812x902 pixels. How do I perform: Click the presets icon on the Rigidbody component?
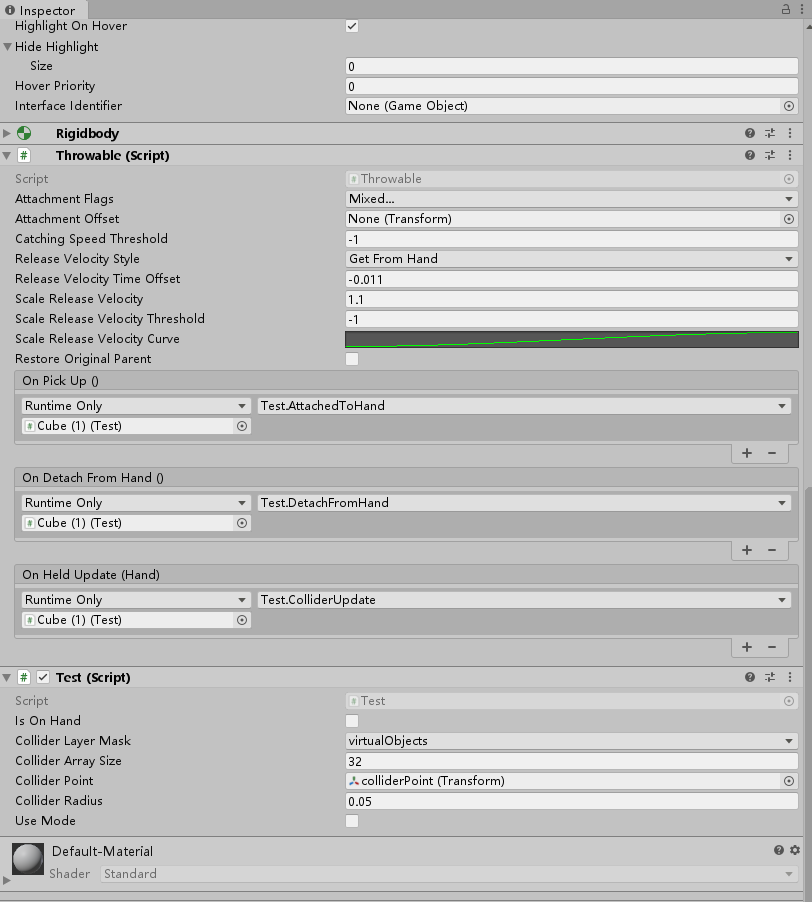(770, 133)
